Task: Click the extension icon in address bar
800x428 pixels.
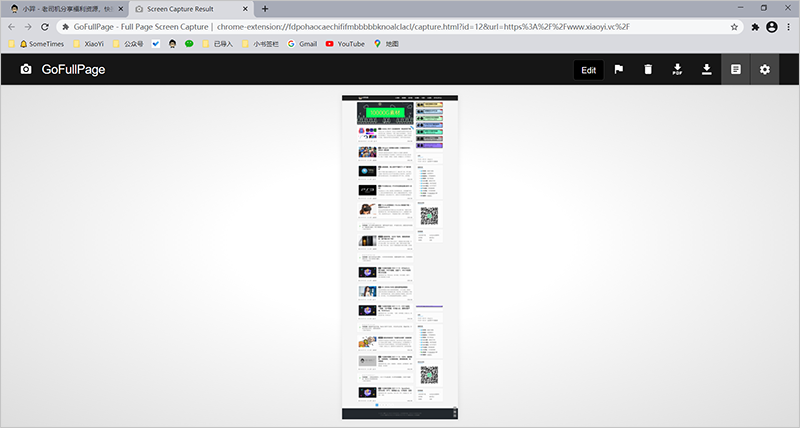Action: pyautogui.click(x=65, y=27)
